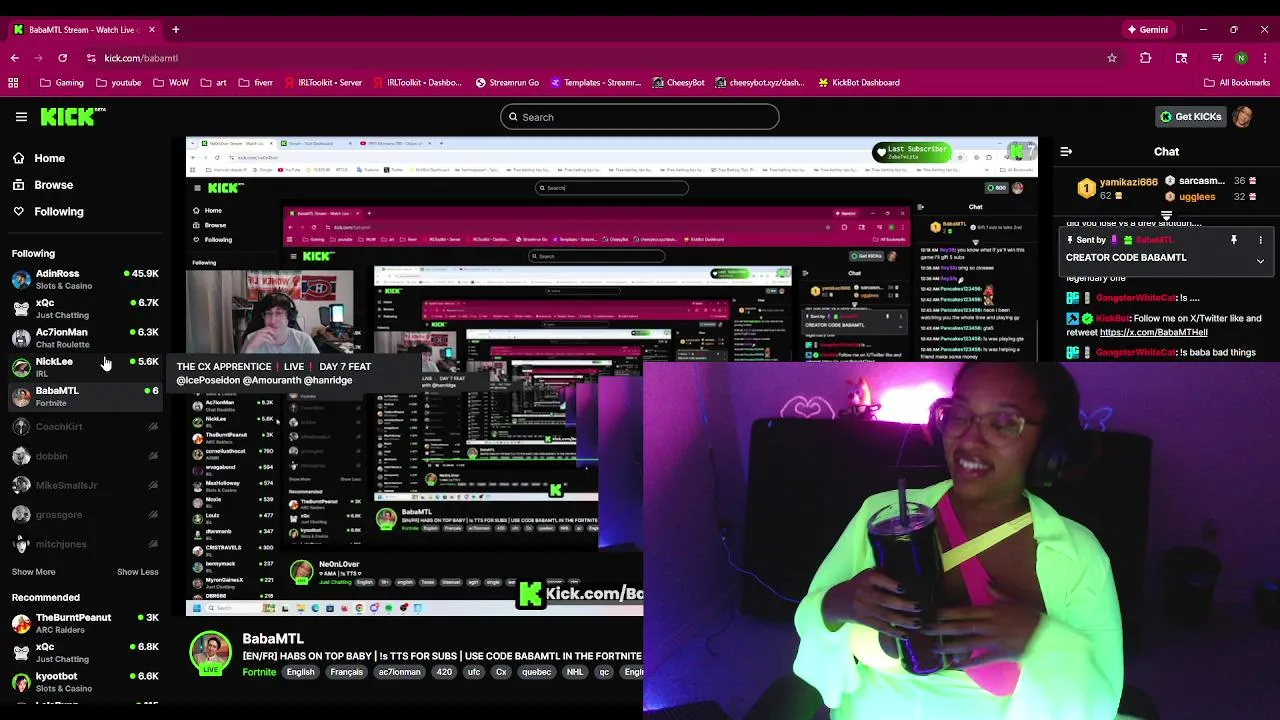Toggle notifications bell for grossgore
Image resolution: width=1280 pixels, height=720 pixels.
click(x=153, y=515)
